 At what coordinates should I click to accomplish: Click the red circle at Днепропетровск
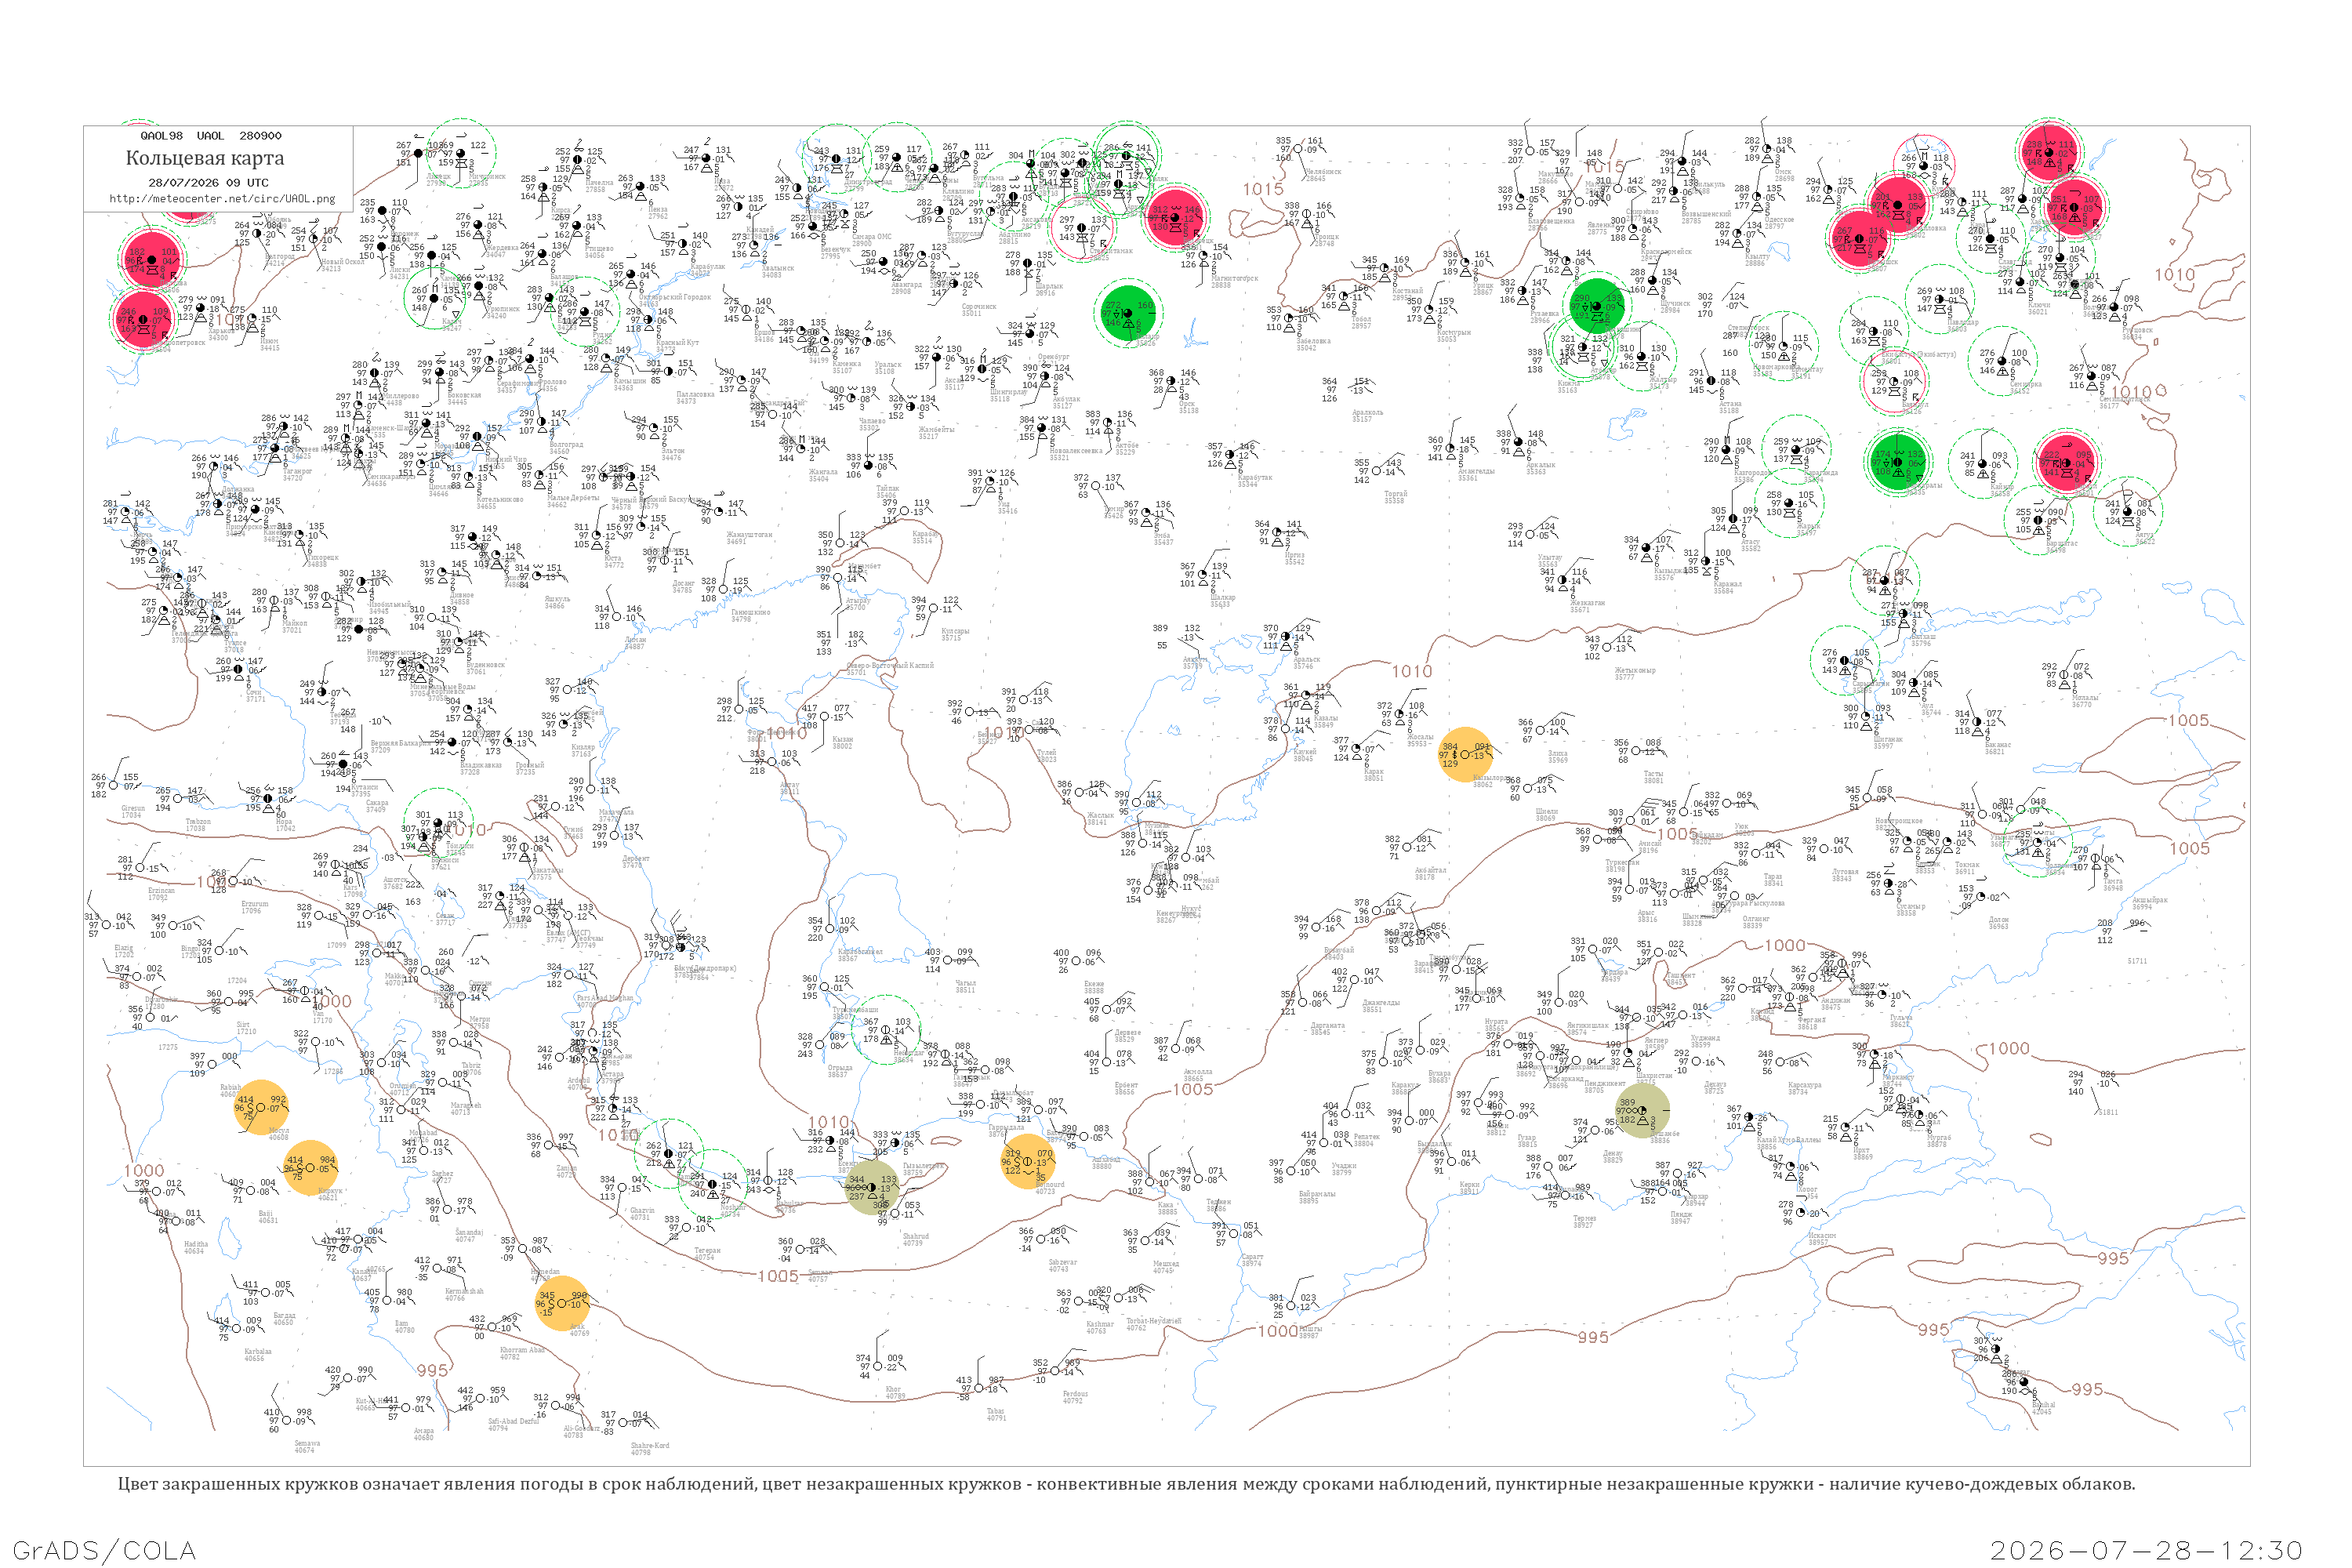tap(144, 319)
